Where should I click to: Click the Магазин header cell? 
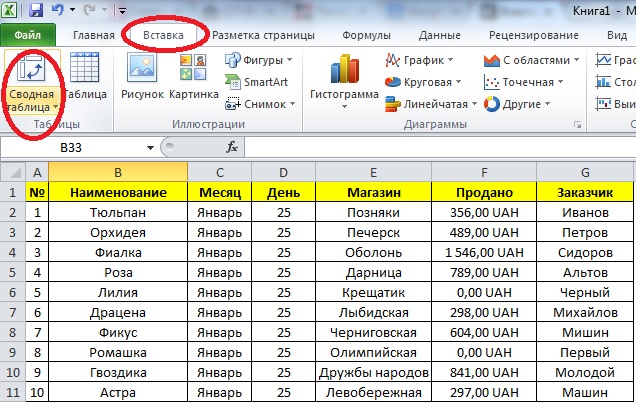pyautogui.click(x=373, y=192)
